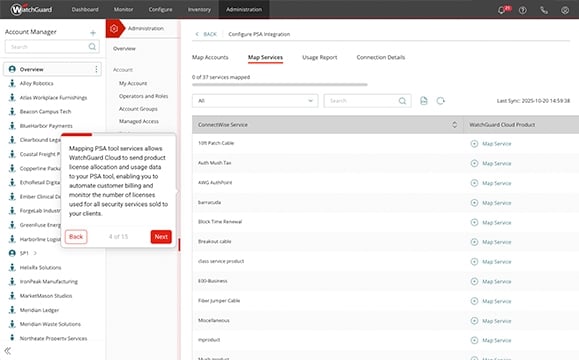Click Map Service for Block Time Renewal
Viewport: 579px width, 360px height.
[497, 222]
